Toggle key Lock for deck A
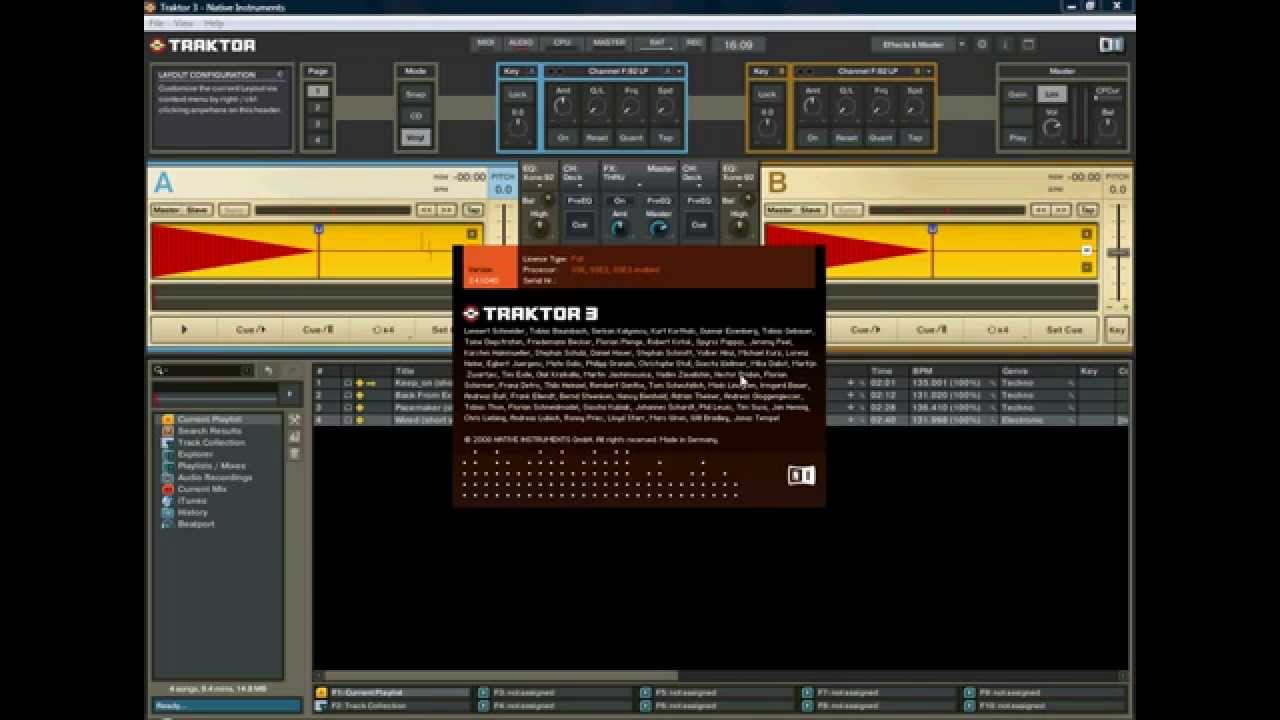This screenshot has width=1280, height=720. pos(517,95)
